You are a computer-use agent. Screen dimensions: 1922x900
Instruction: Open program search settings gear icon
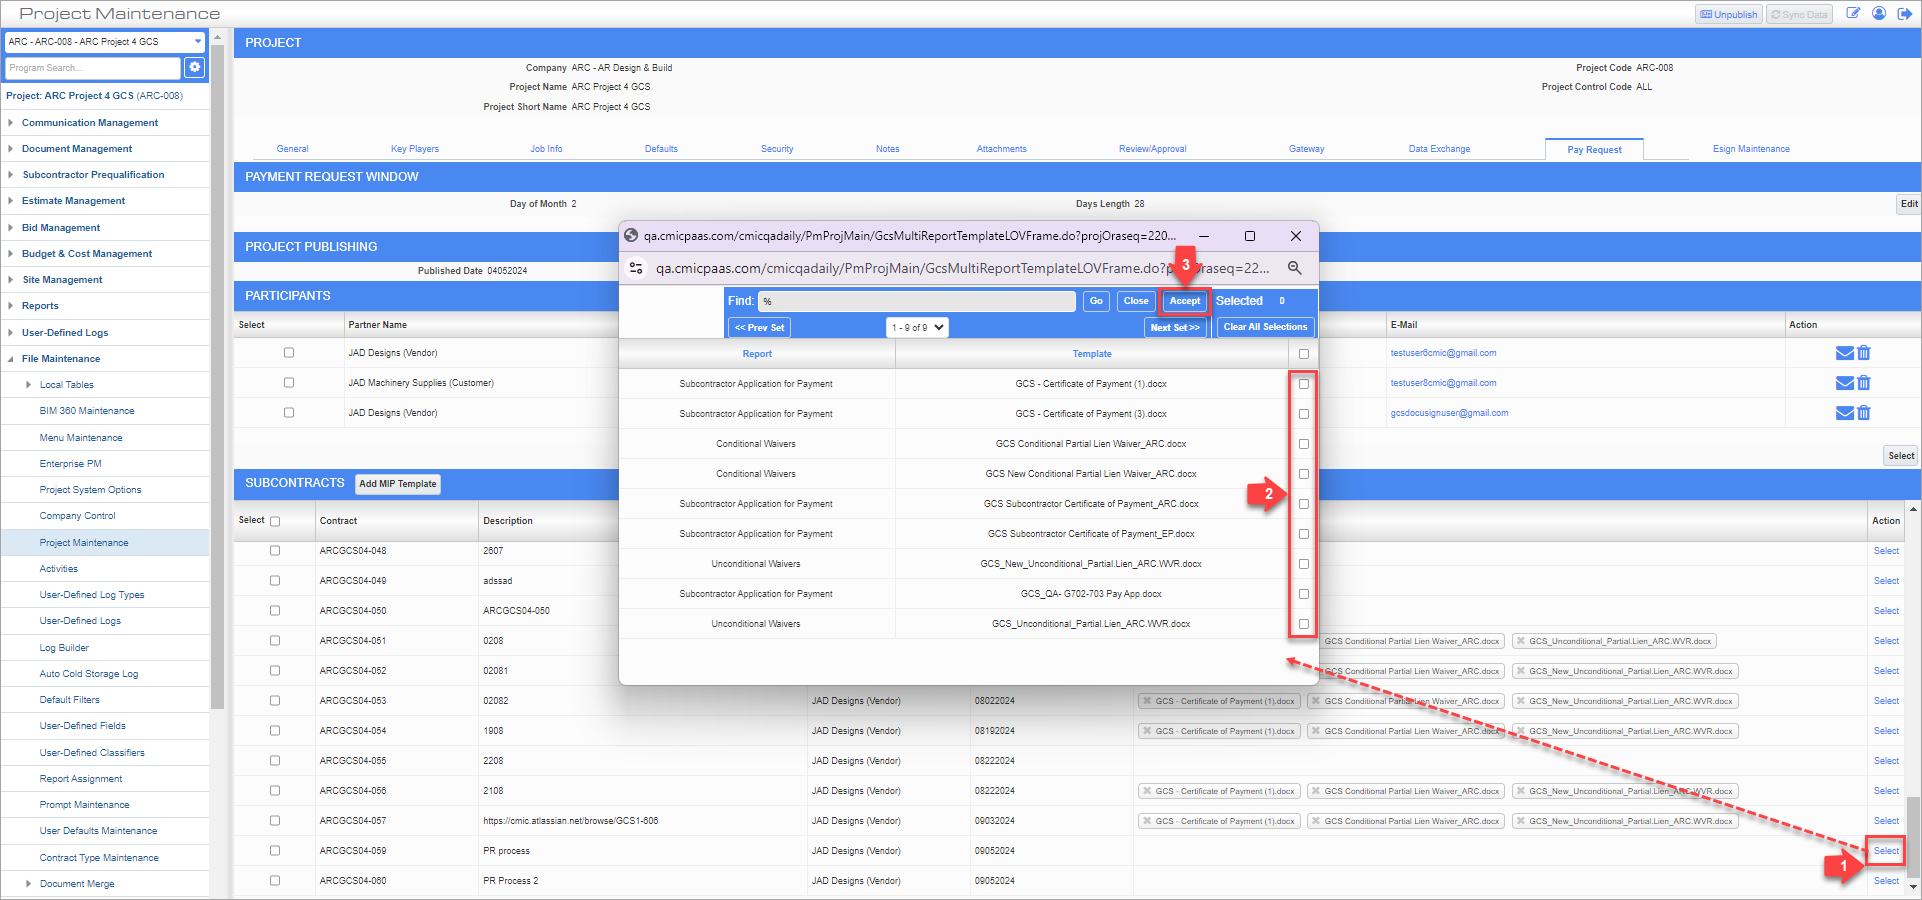[x=195, y=67]
